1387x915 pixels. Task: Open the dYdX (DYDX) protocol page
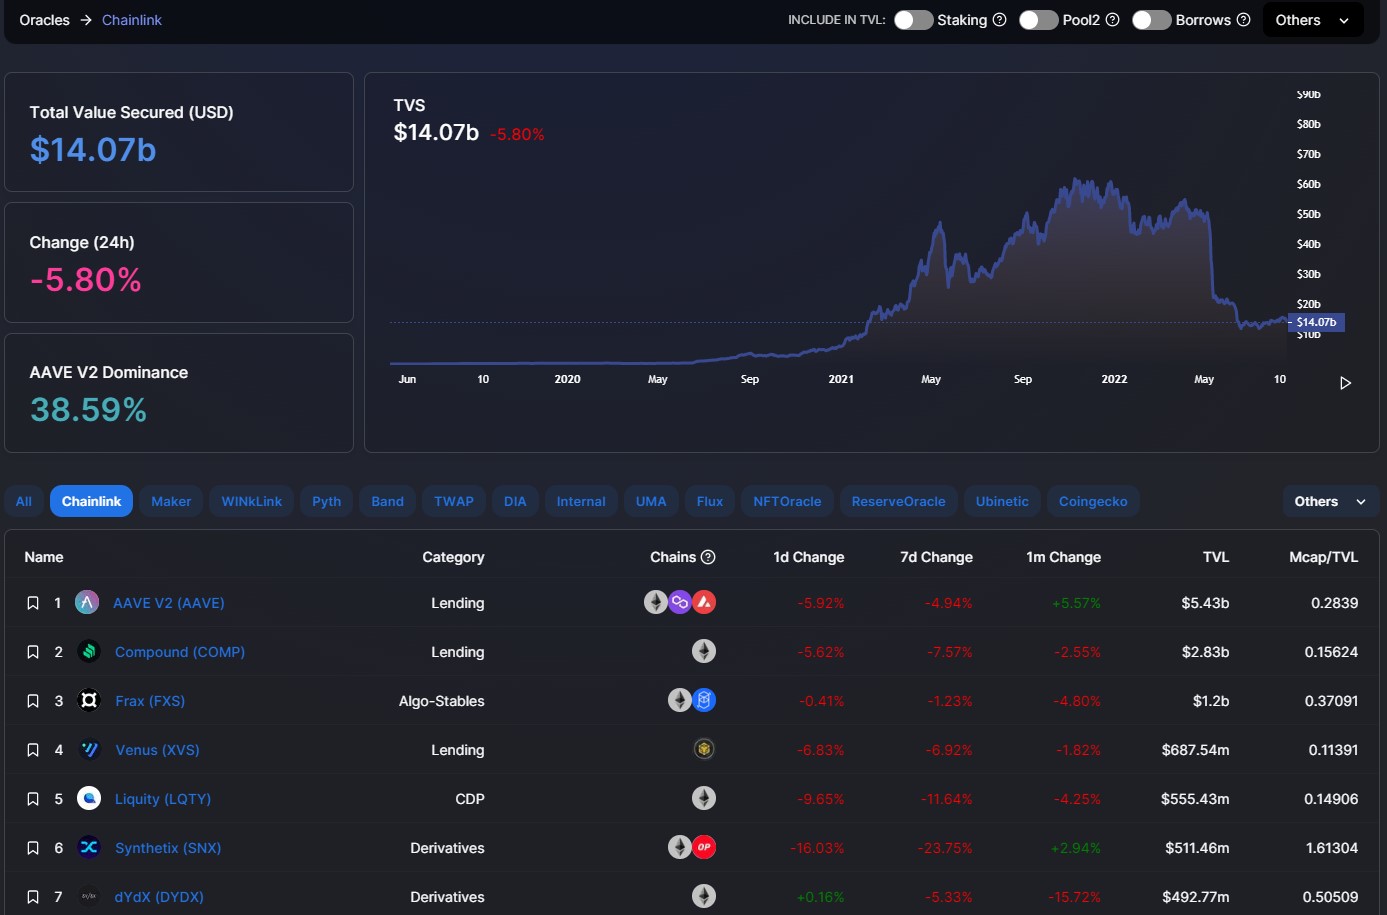159,896
